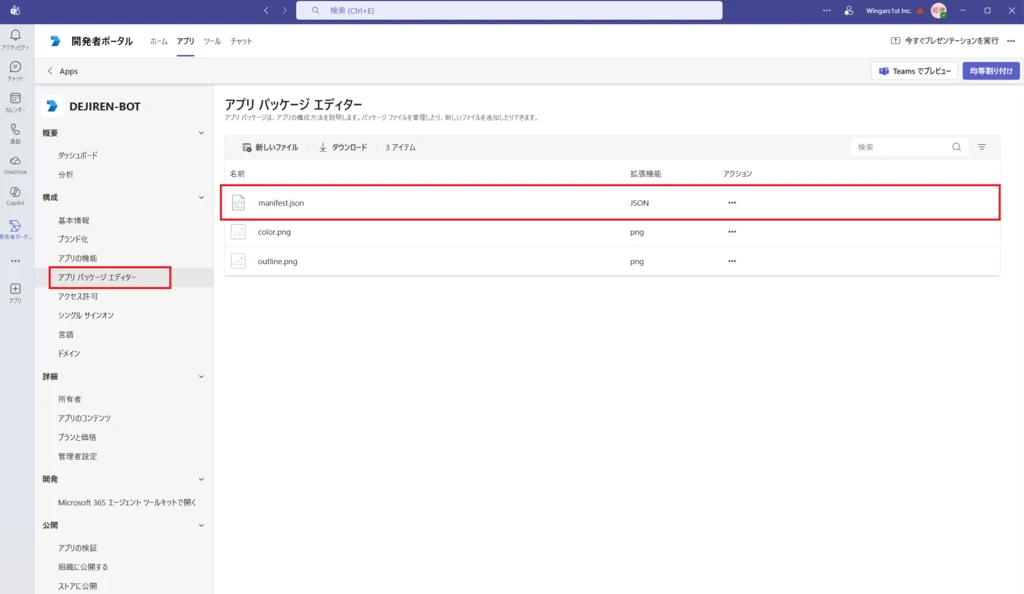Open the Calls phone icon
This screenshot has width=1024, height=594.
15,132
